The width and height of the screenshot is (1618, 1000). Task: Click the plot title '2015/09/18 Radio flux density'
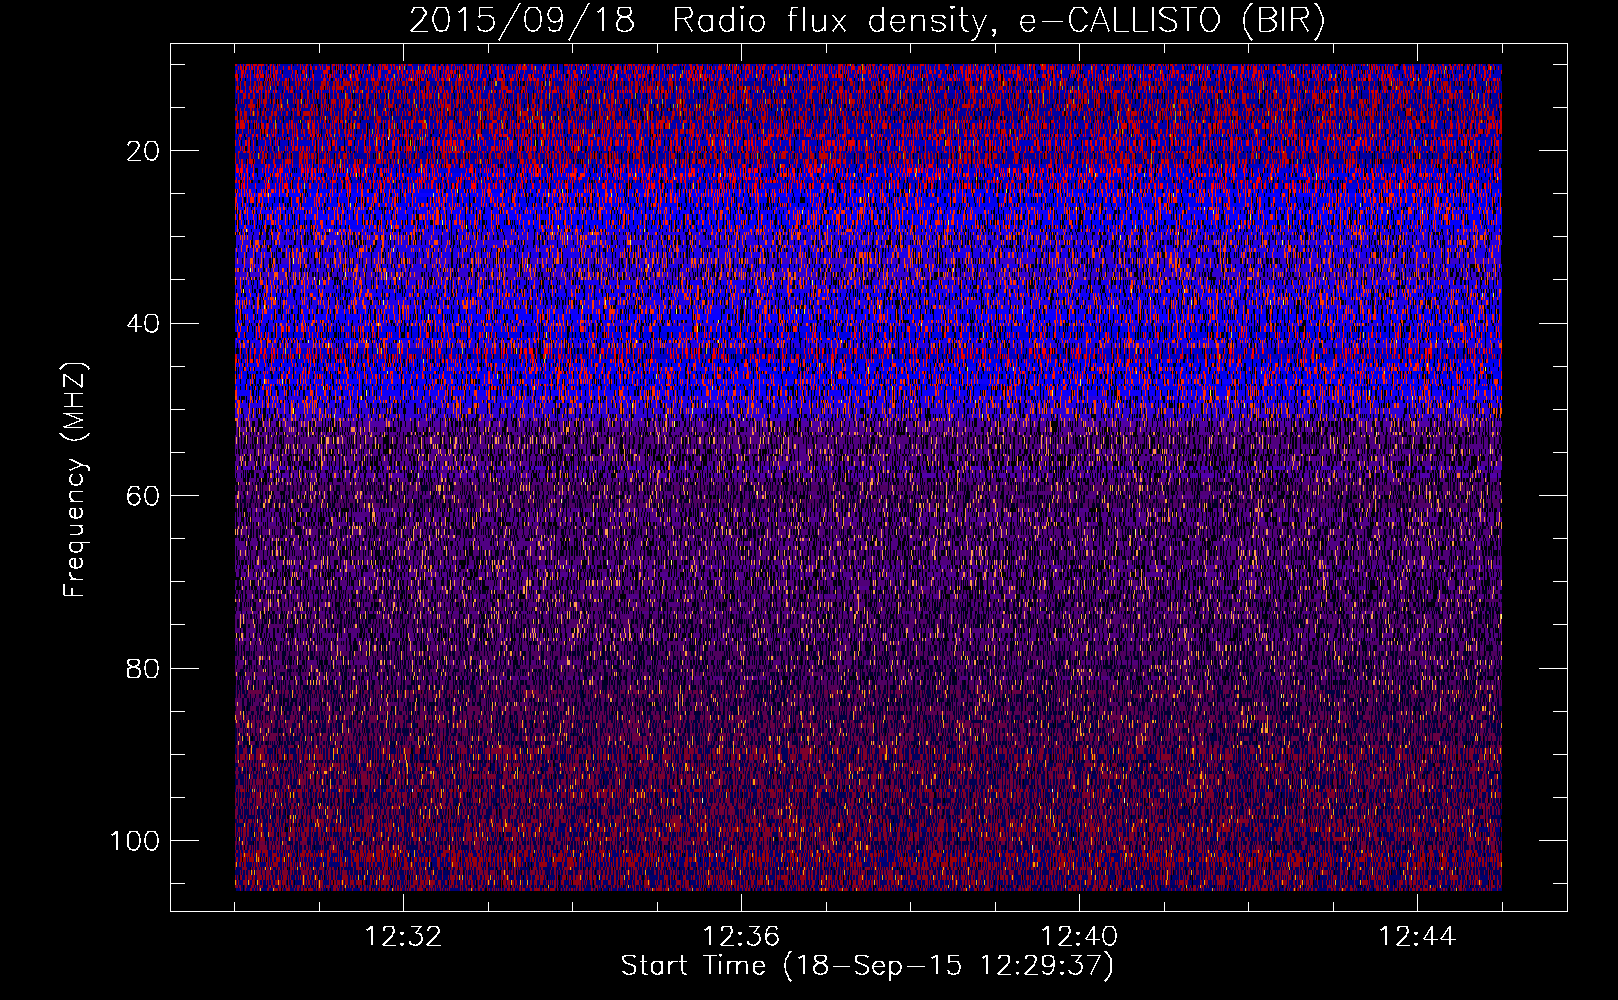868,21
